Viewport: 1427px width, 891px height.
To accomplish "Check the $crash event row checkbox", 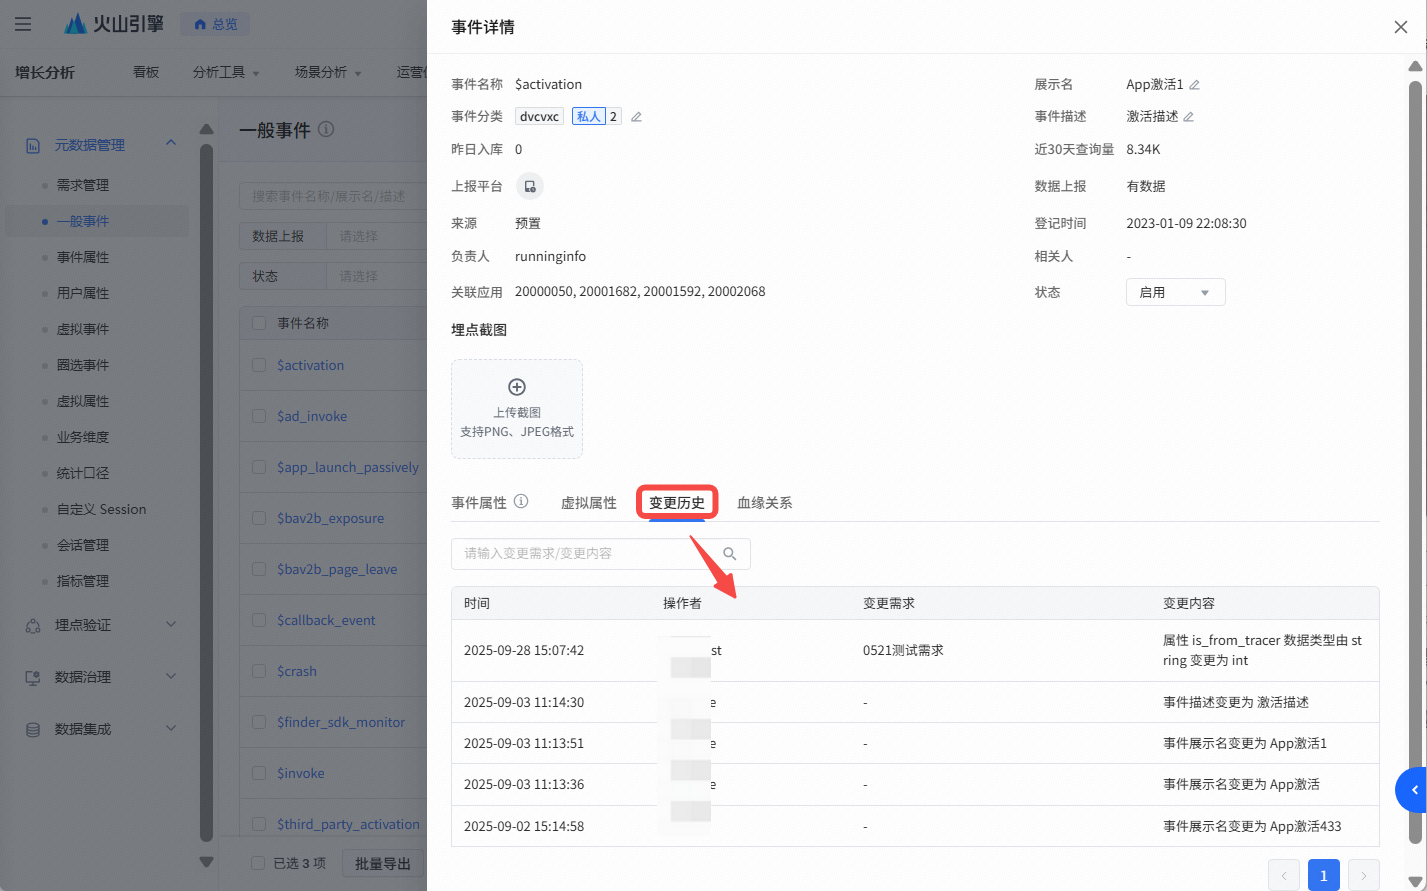I will (x=259, y=671).
